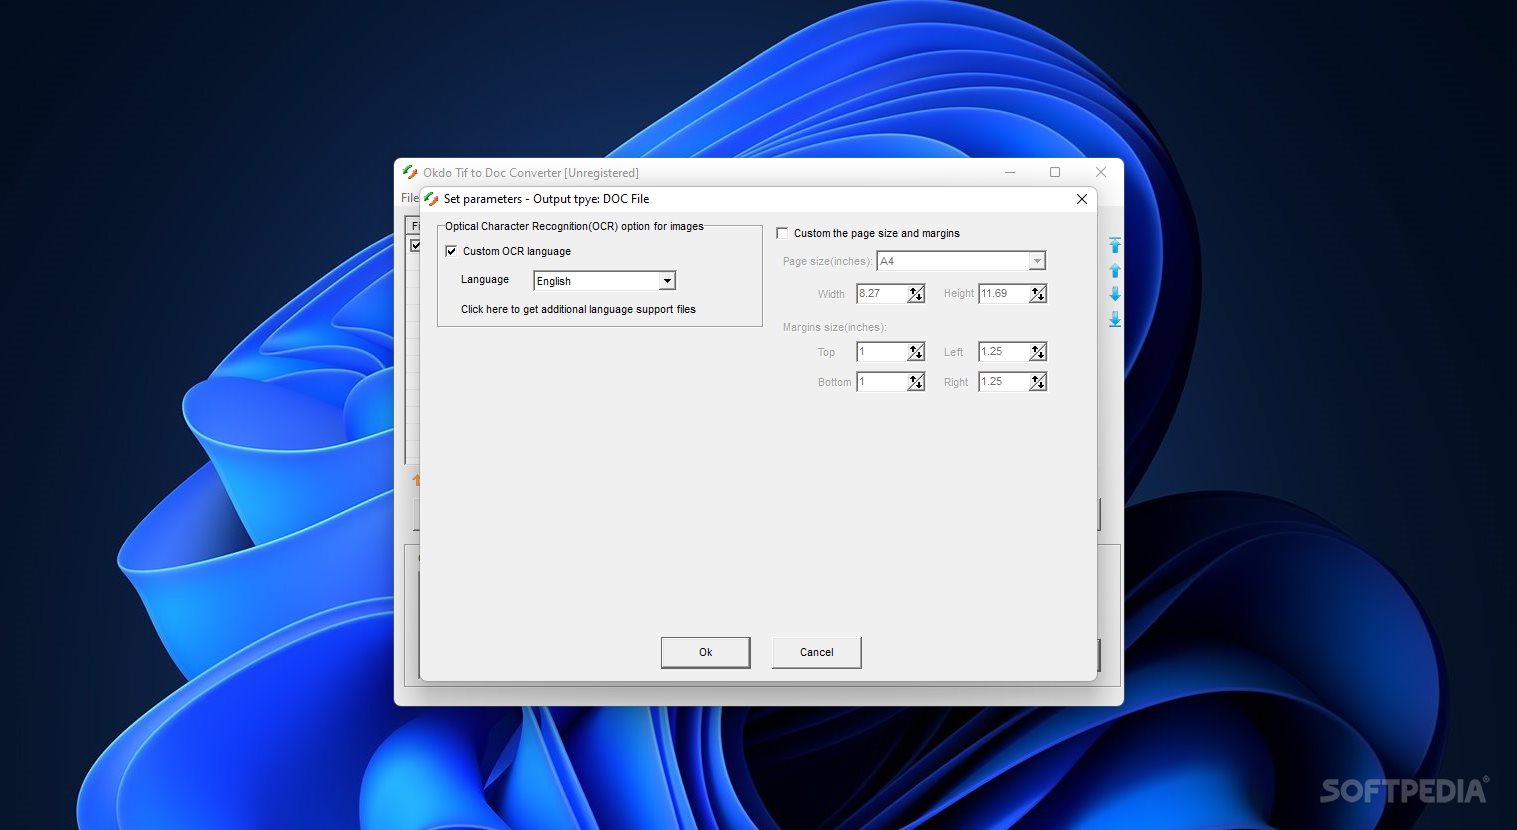
Task: Click the move-to-bottom arrow icon
Action: pyautogui.click(x=1115, y=319)
